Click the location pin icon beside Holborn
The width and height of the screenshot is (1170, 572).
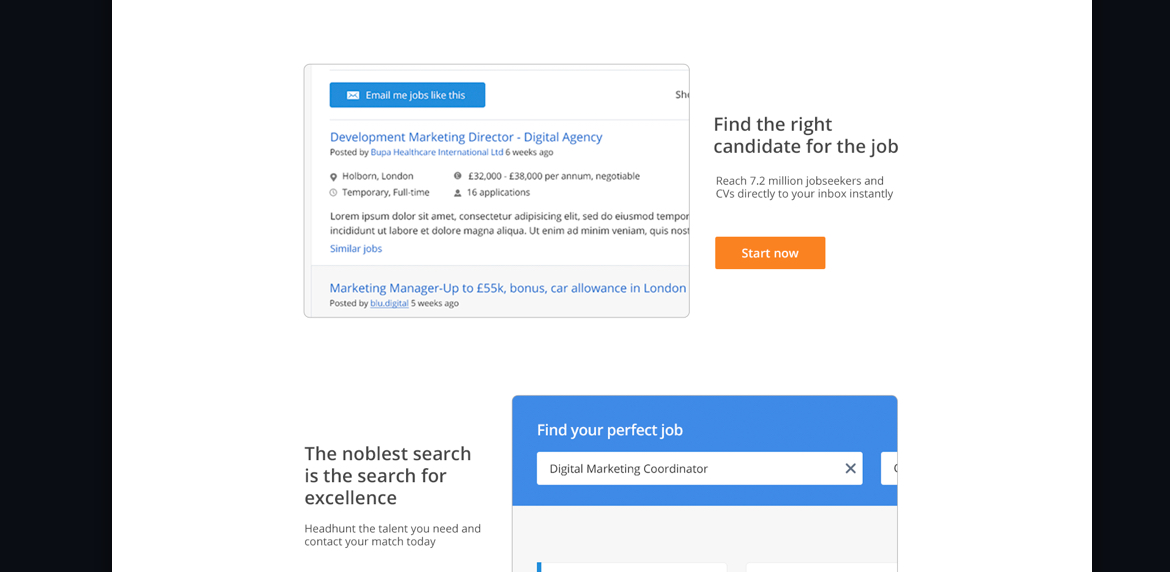(334, 176)
